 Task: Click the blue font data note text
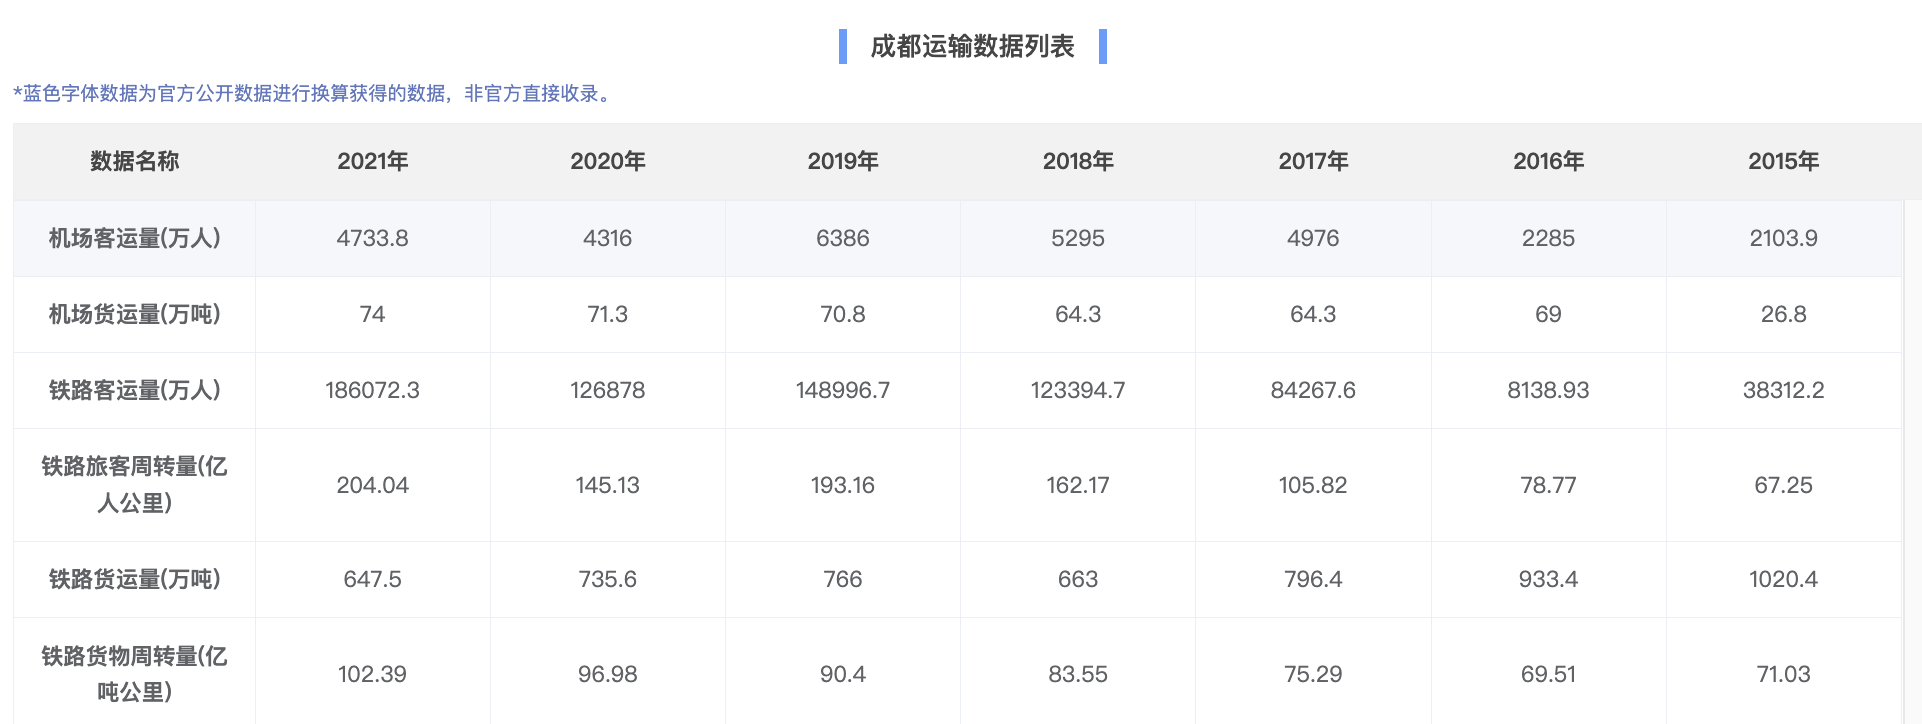click(x=313, y=93)
